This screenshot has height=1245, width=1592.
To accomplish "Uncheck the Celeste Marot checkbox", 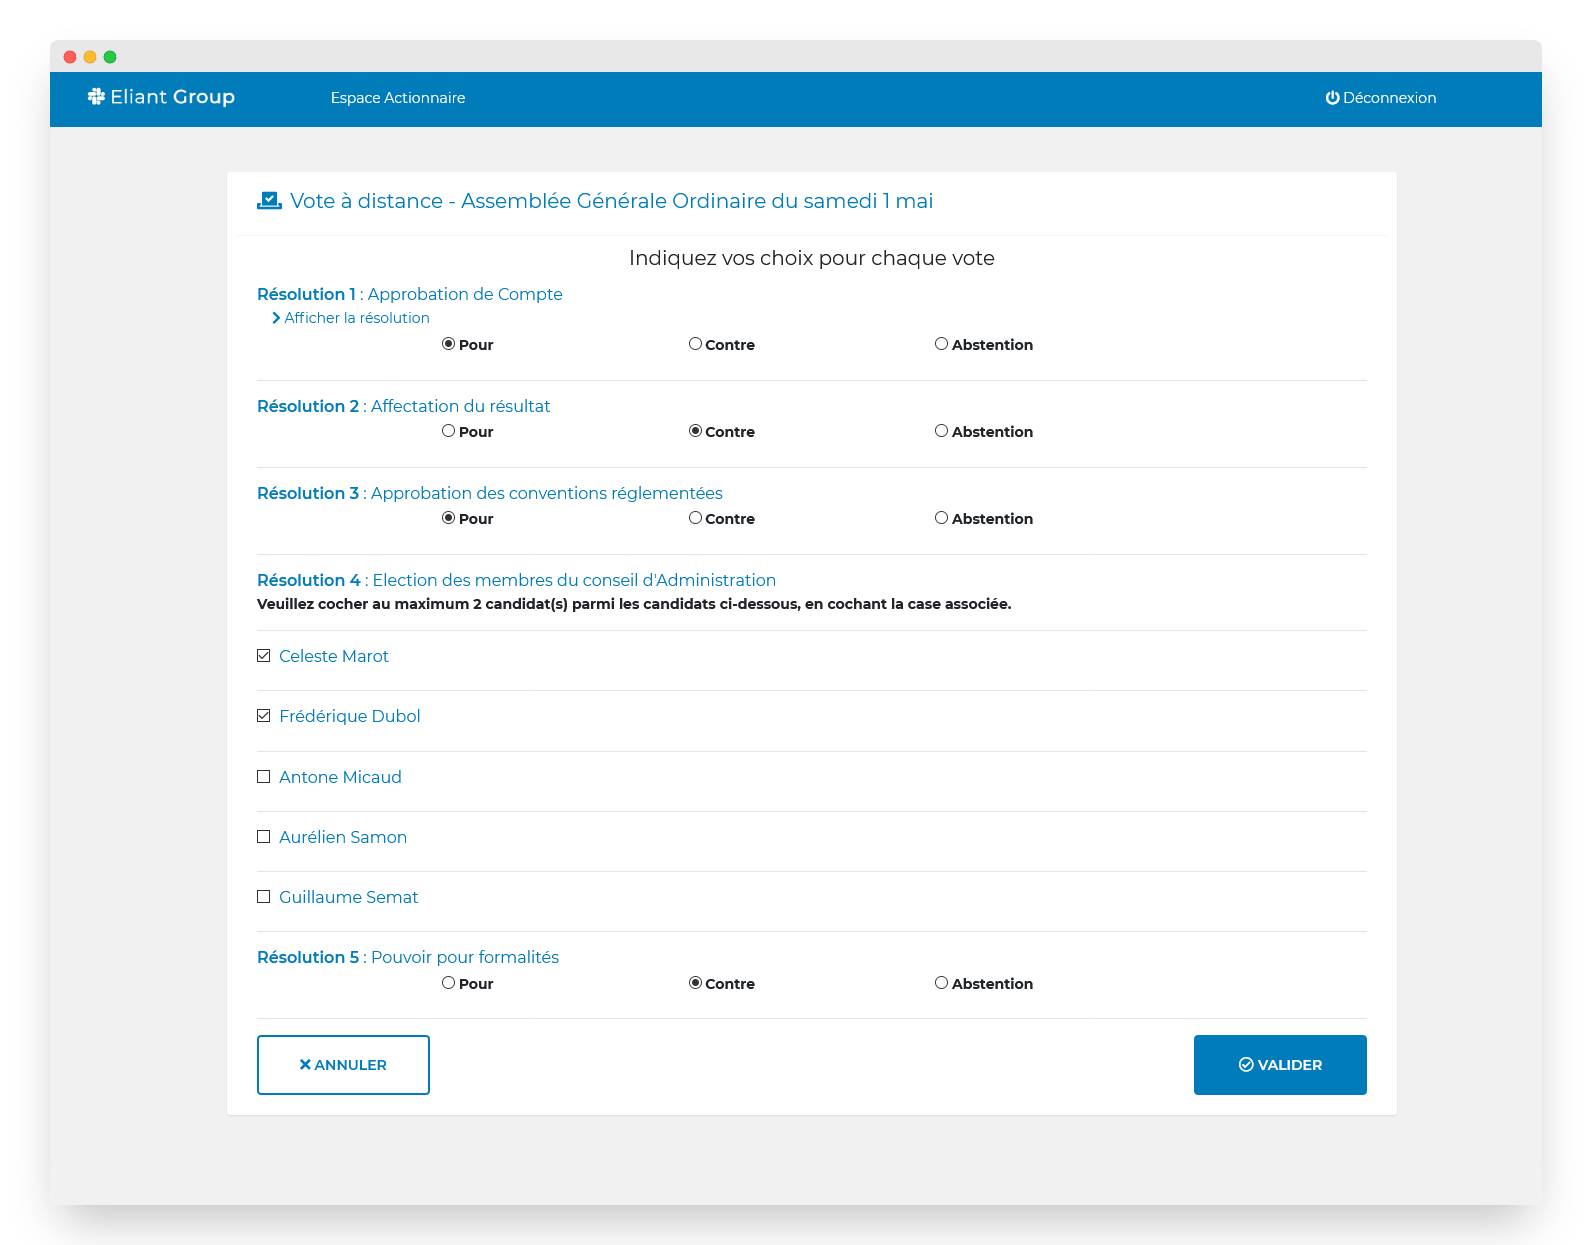I will coord(264,656).
